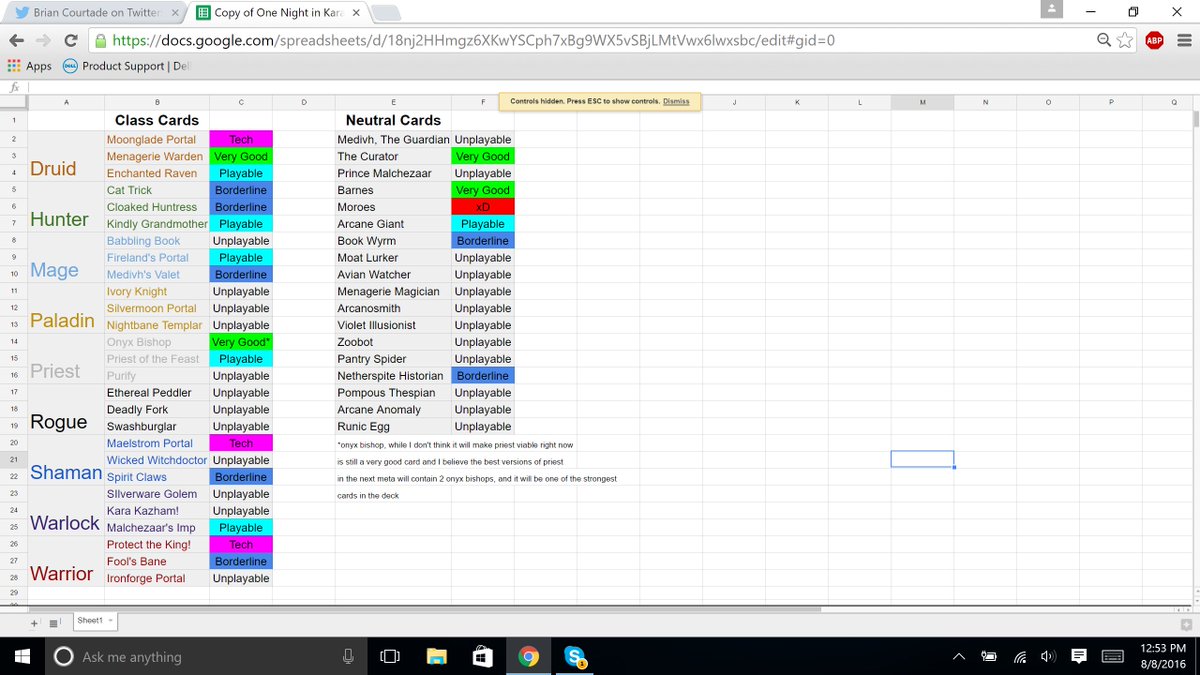Click the Neutral Cards header cell

tap(393, 120)
